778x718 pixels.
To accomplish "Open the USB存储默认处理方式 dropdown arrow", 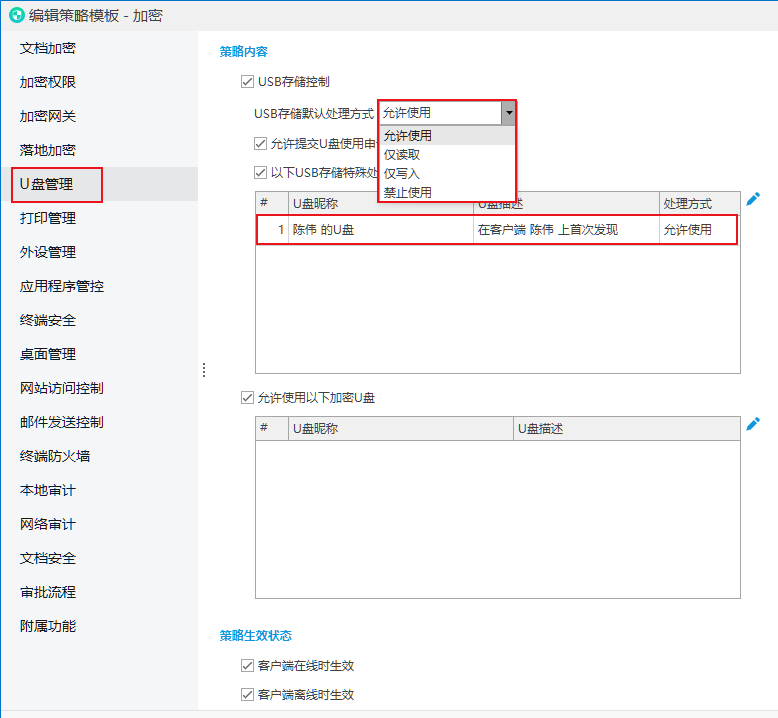I will pyautogui.click(x=509, y=113).
